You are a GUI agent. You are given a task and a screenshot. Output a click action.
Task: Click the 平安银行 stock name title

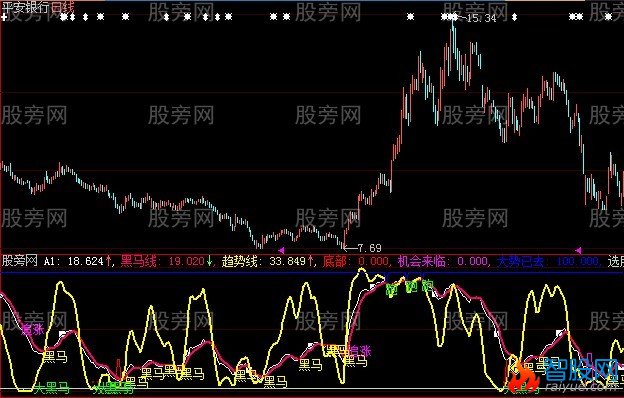click(x=25, y=7)
